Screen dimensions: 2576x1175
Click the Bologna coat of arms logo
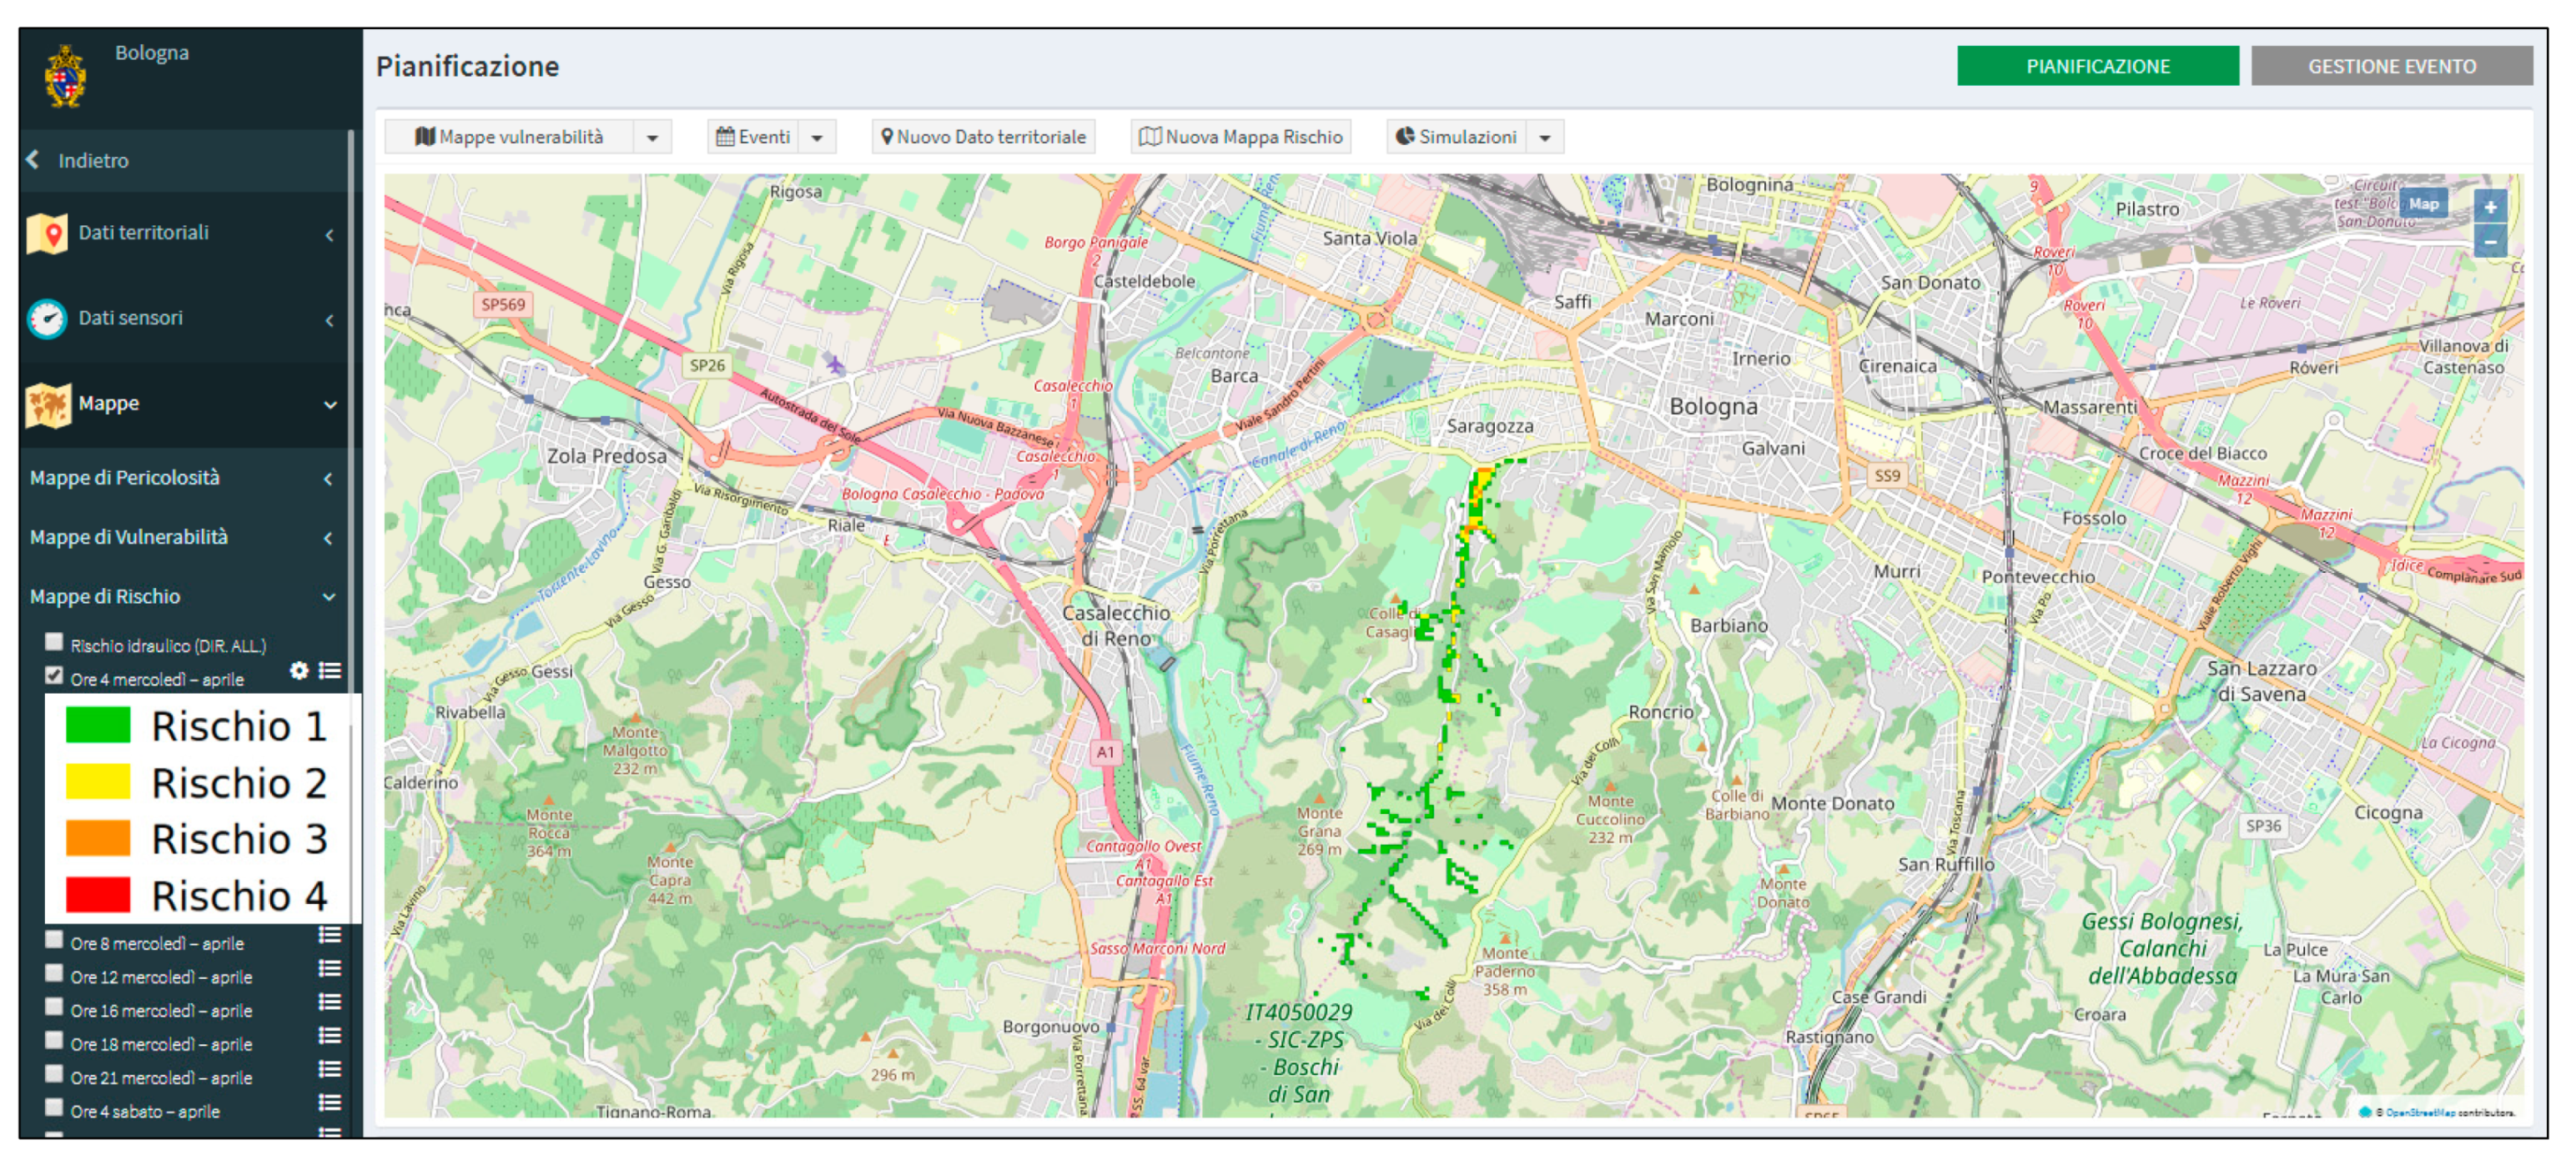(66, 77)
